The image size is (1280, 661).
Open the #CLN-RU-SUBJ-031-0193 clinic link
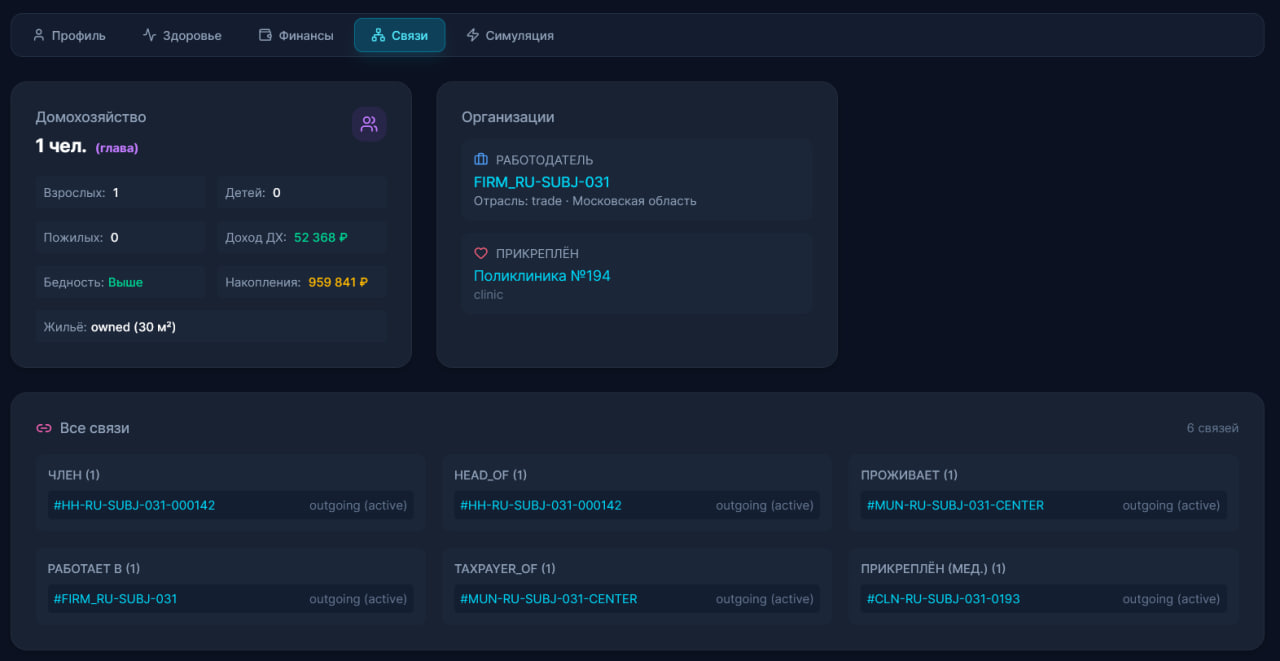943,599
